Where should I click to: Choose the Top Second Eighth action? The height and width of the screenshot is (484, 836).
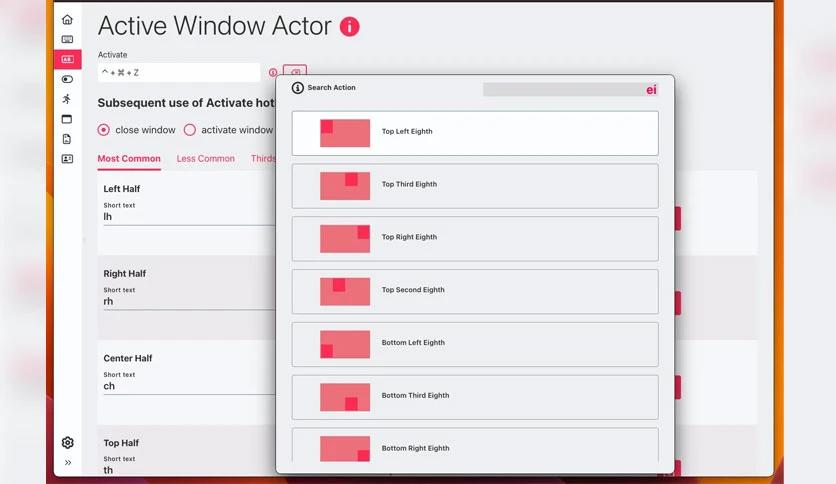coord(475,292)
